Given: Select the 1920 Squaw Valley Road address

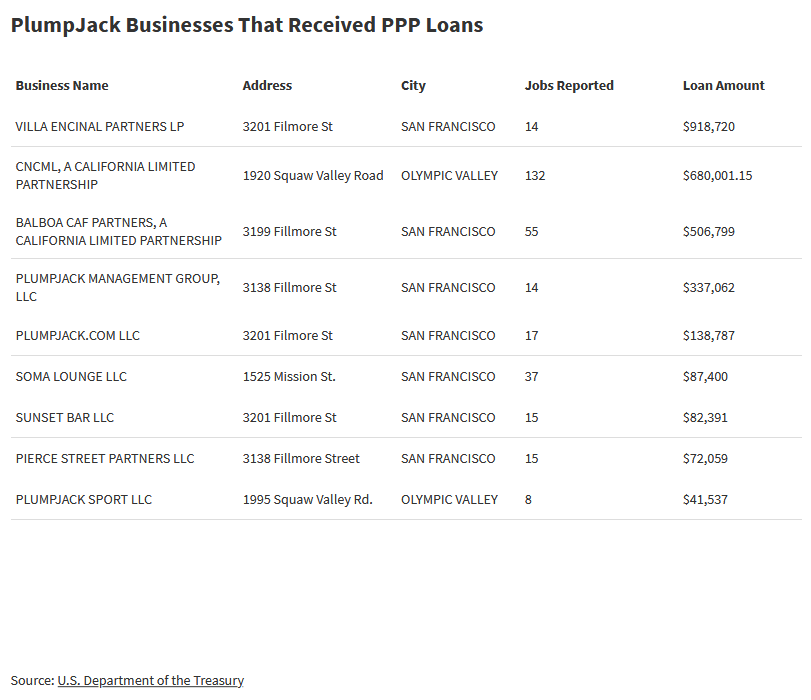Looking at the screenshot, I should pos(313,176).
